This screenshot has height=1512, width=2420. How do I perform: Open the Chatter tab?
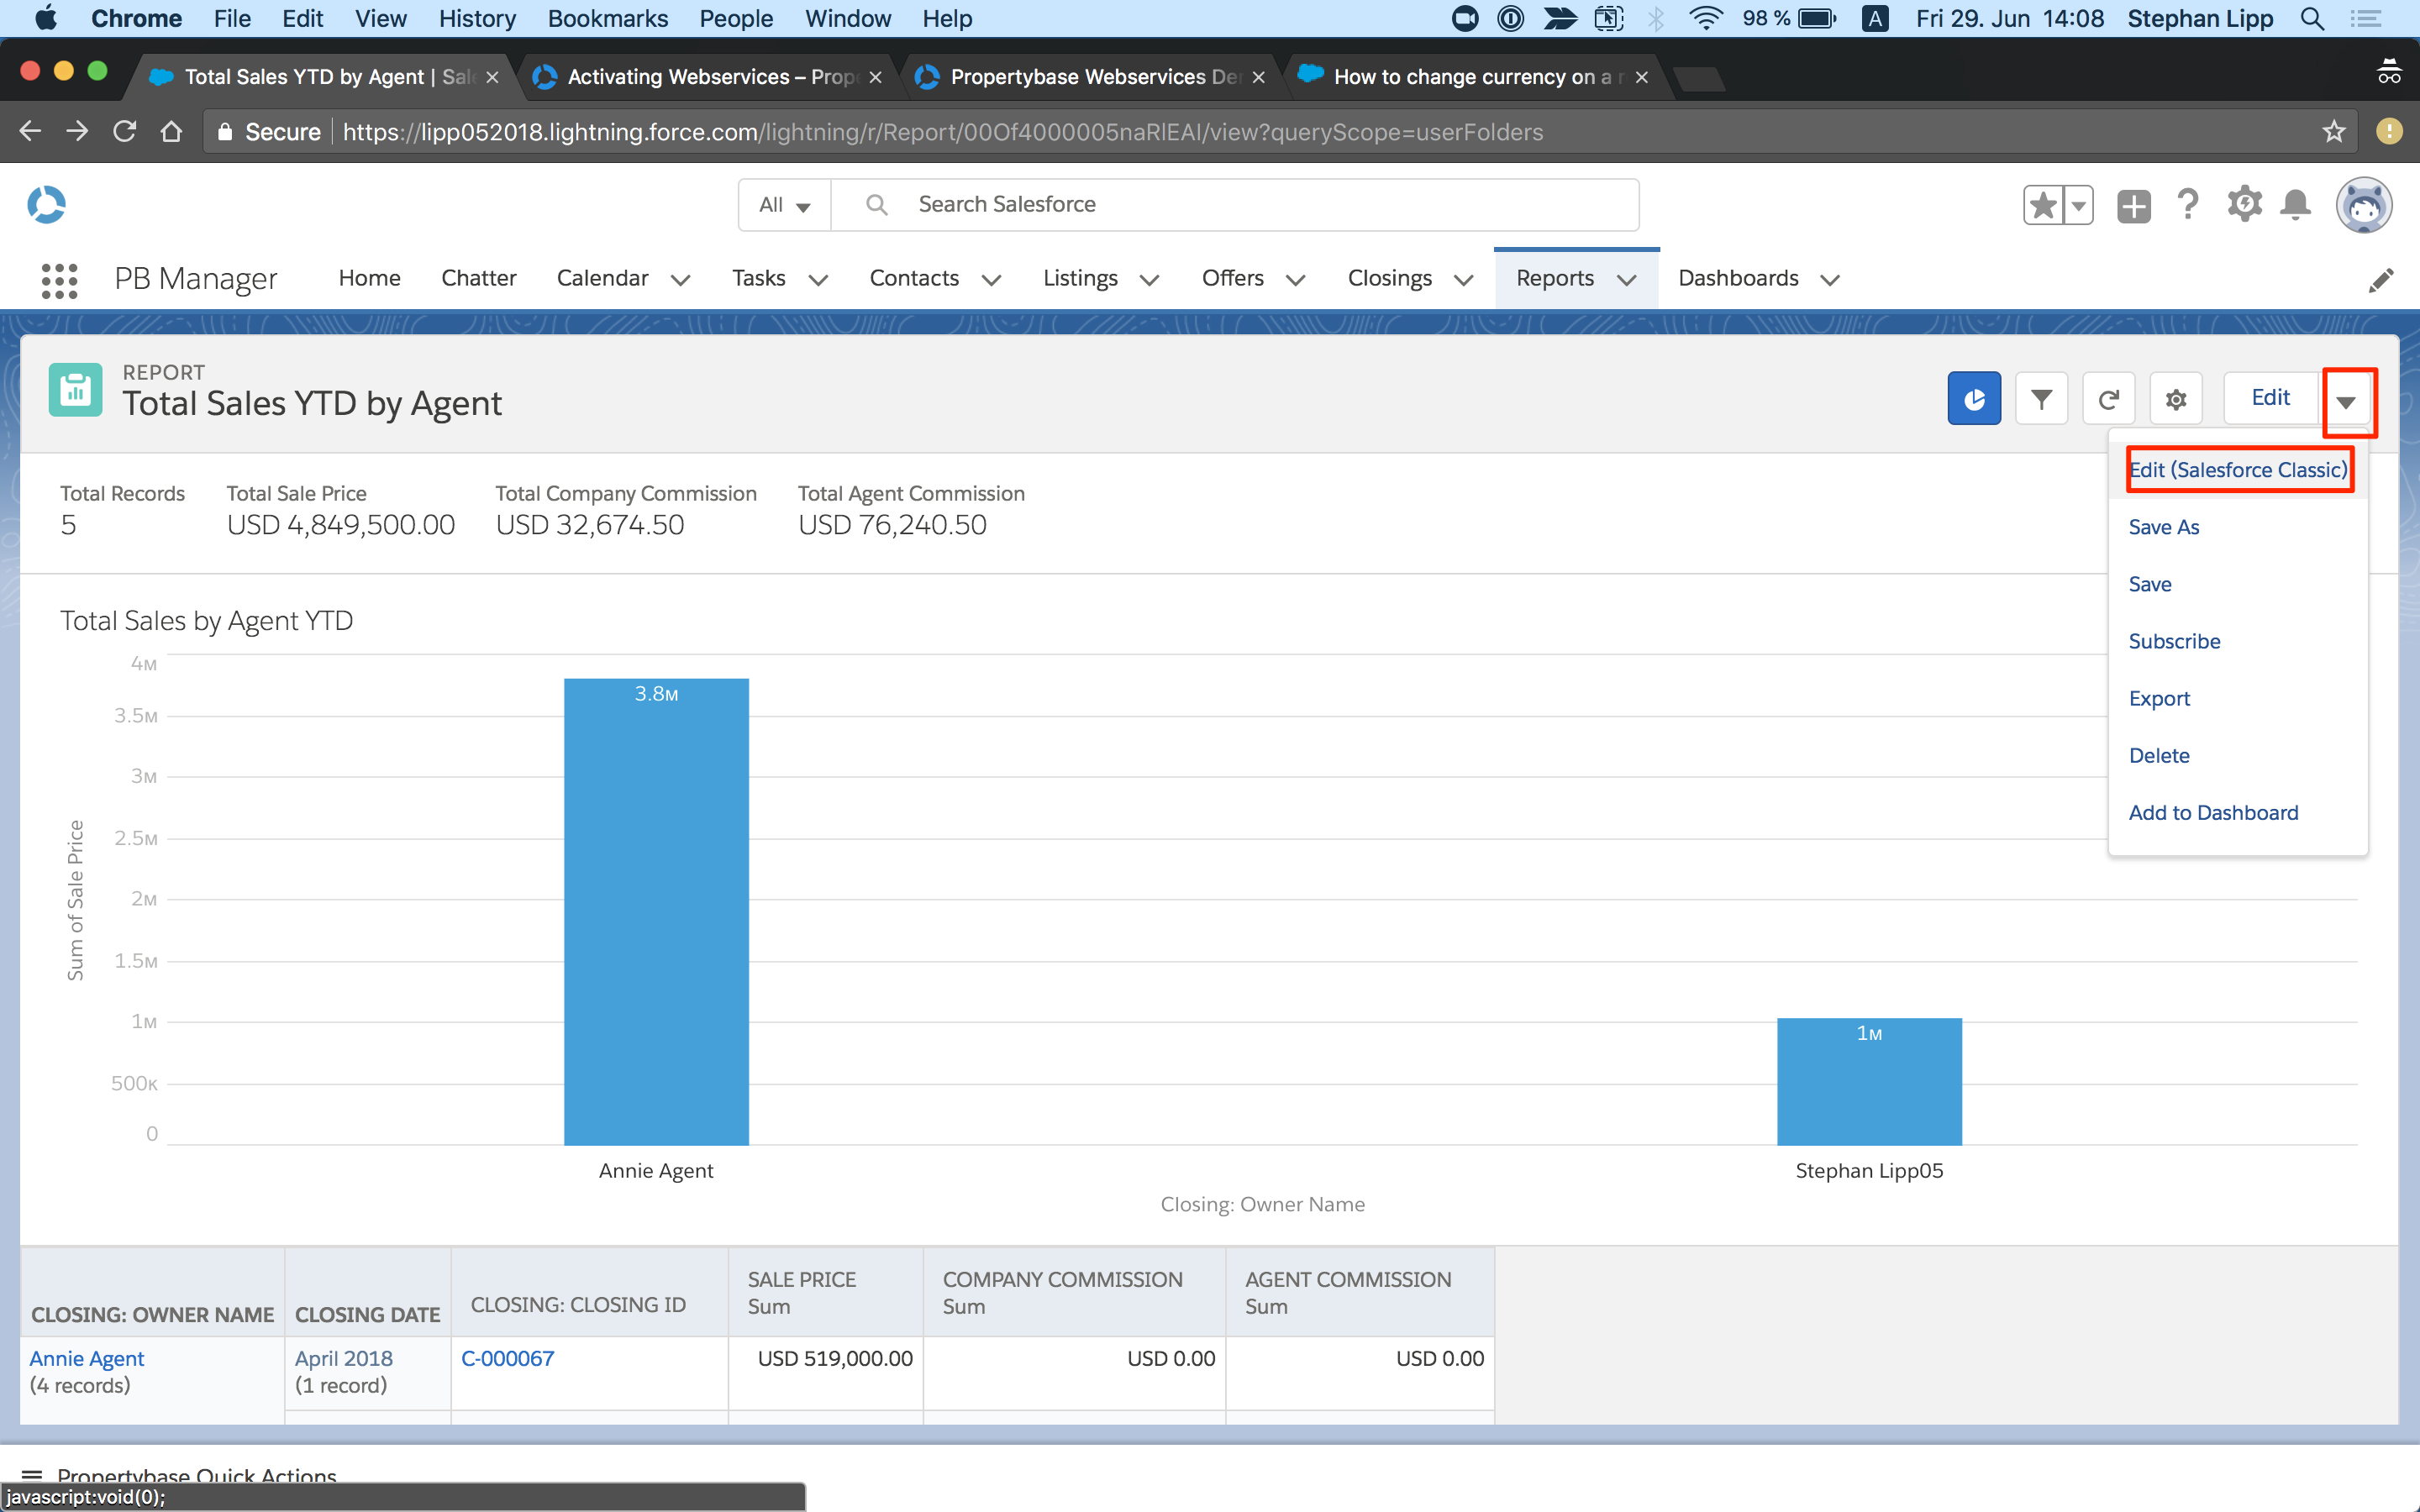pos(478,278)
